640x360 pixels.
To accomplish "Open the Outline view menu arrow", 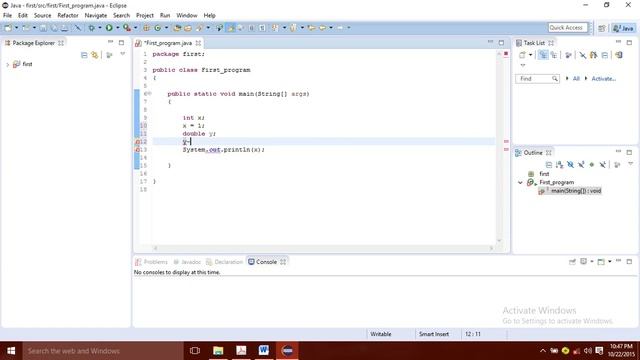I will pyautogui.click(x=630, y=164).
